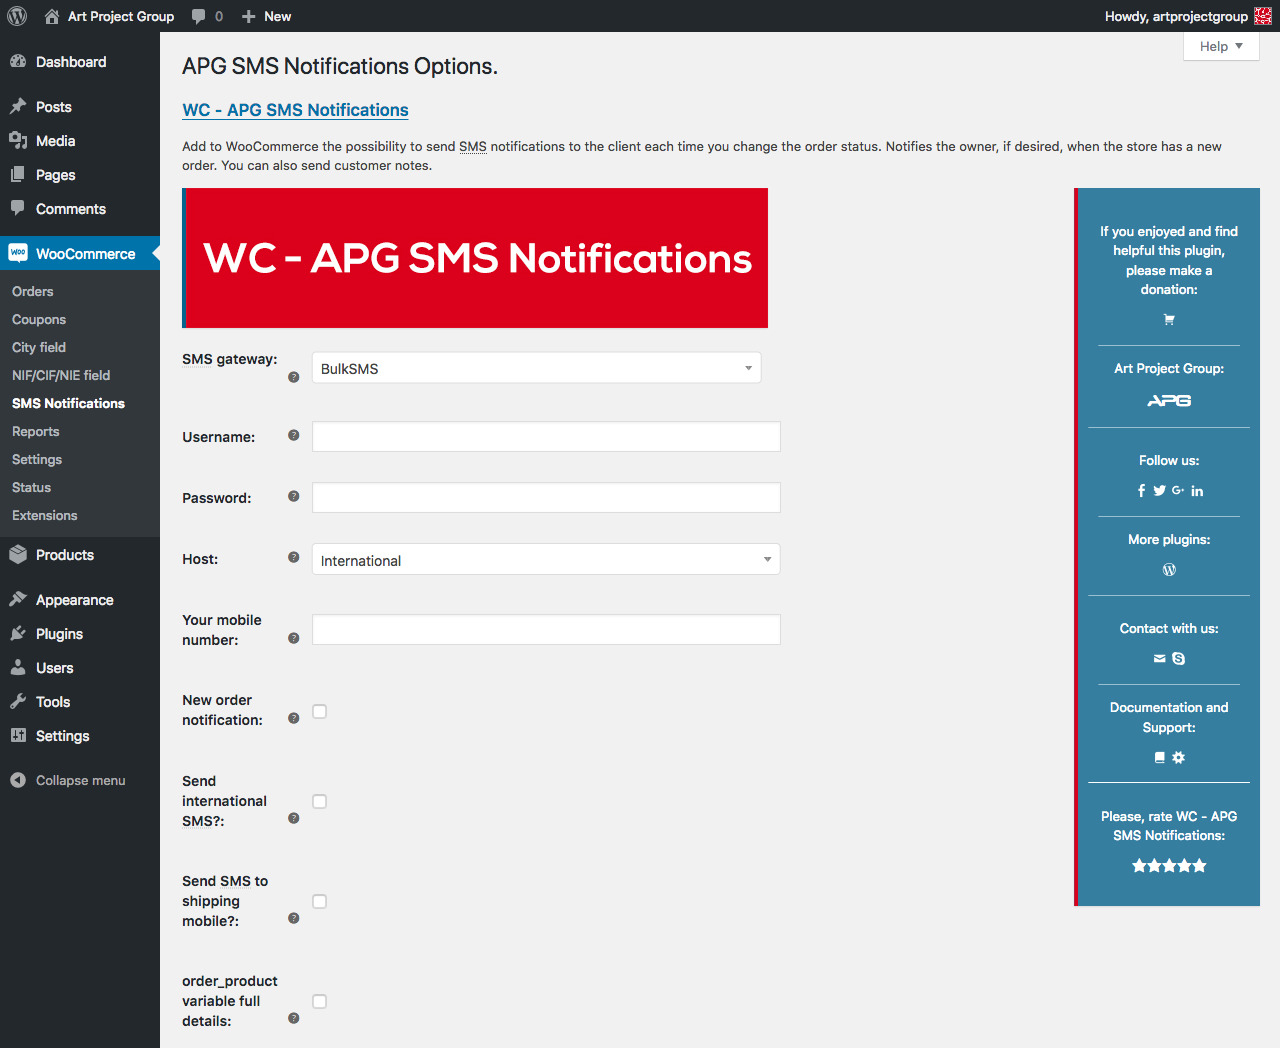The height and width of the screenshot is (1048, 1280).
Task: Open Plugins in sidebar
Action: [x=80, y=634]
